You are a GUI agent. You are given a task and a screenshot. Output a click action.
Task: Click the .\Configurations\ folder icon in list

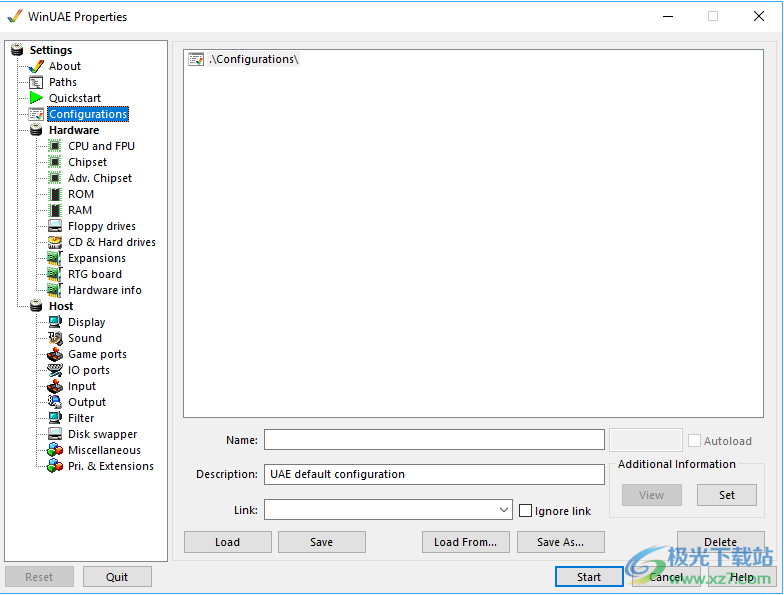(x=196, y=59)
